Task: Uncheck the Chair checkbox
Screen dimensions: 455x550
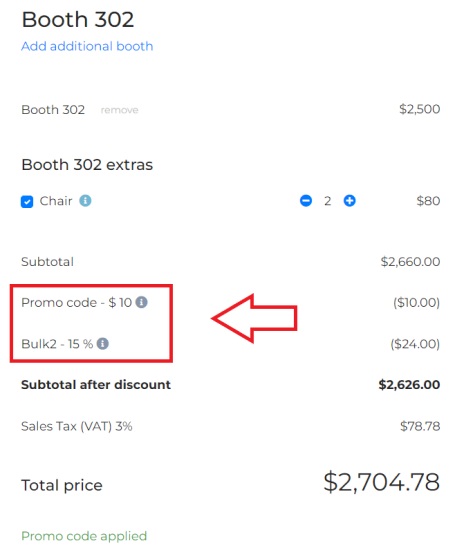Action: (27, 202)
